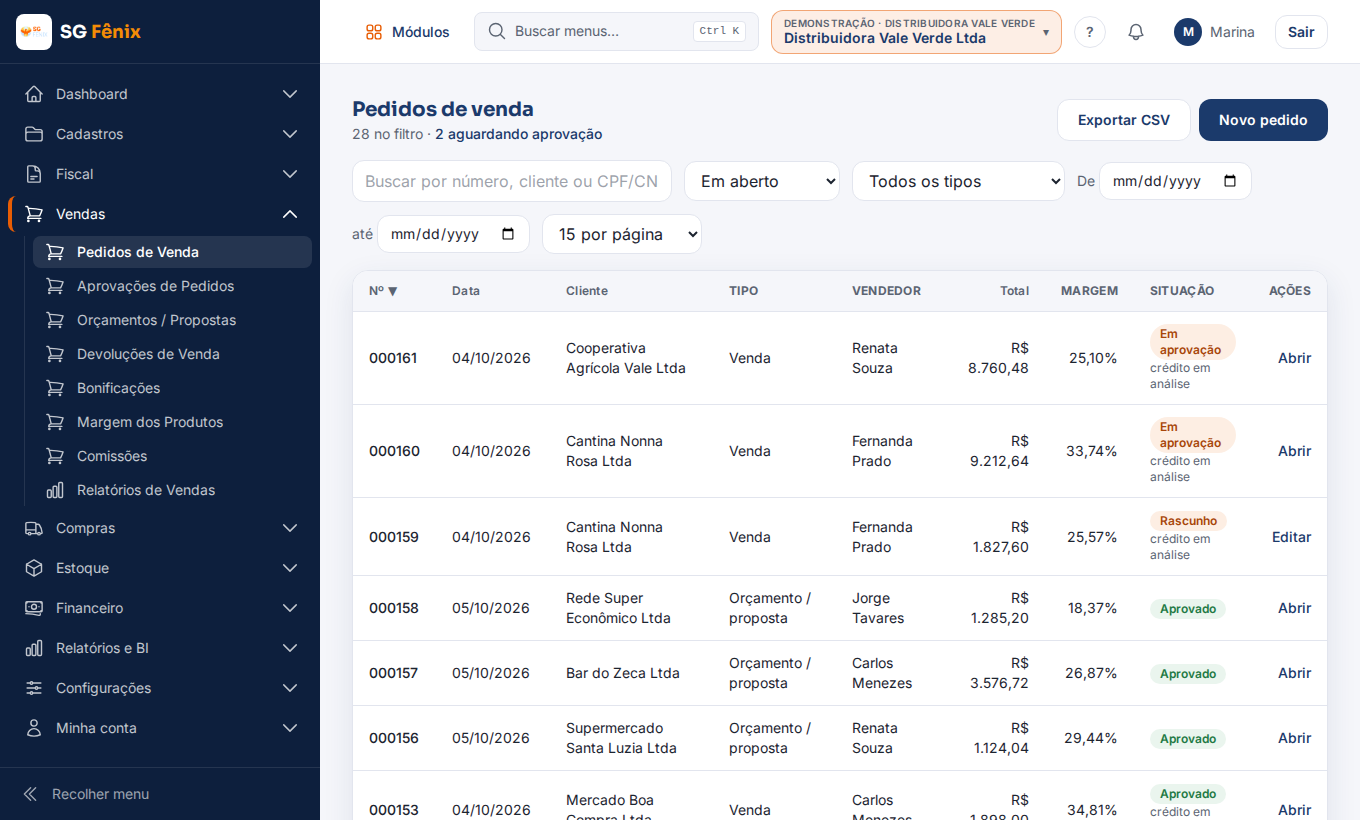Open order 000157 Bar do Zeca
1360x820 pixels.
(x=1294, y=673)
